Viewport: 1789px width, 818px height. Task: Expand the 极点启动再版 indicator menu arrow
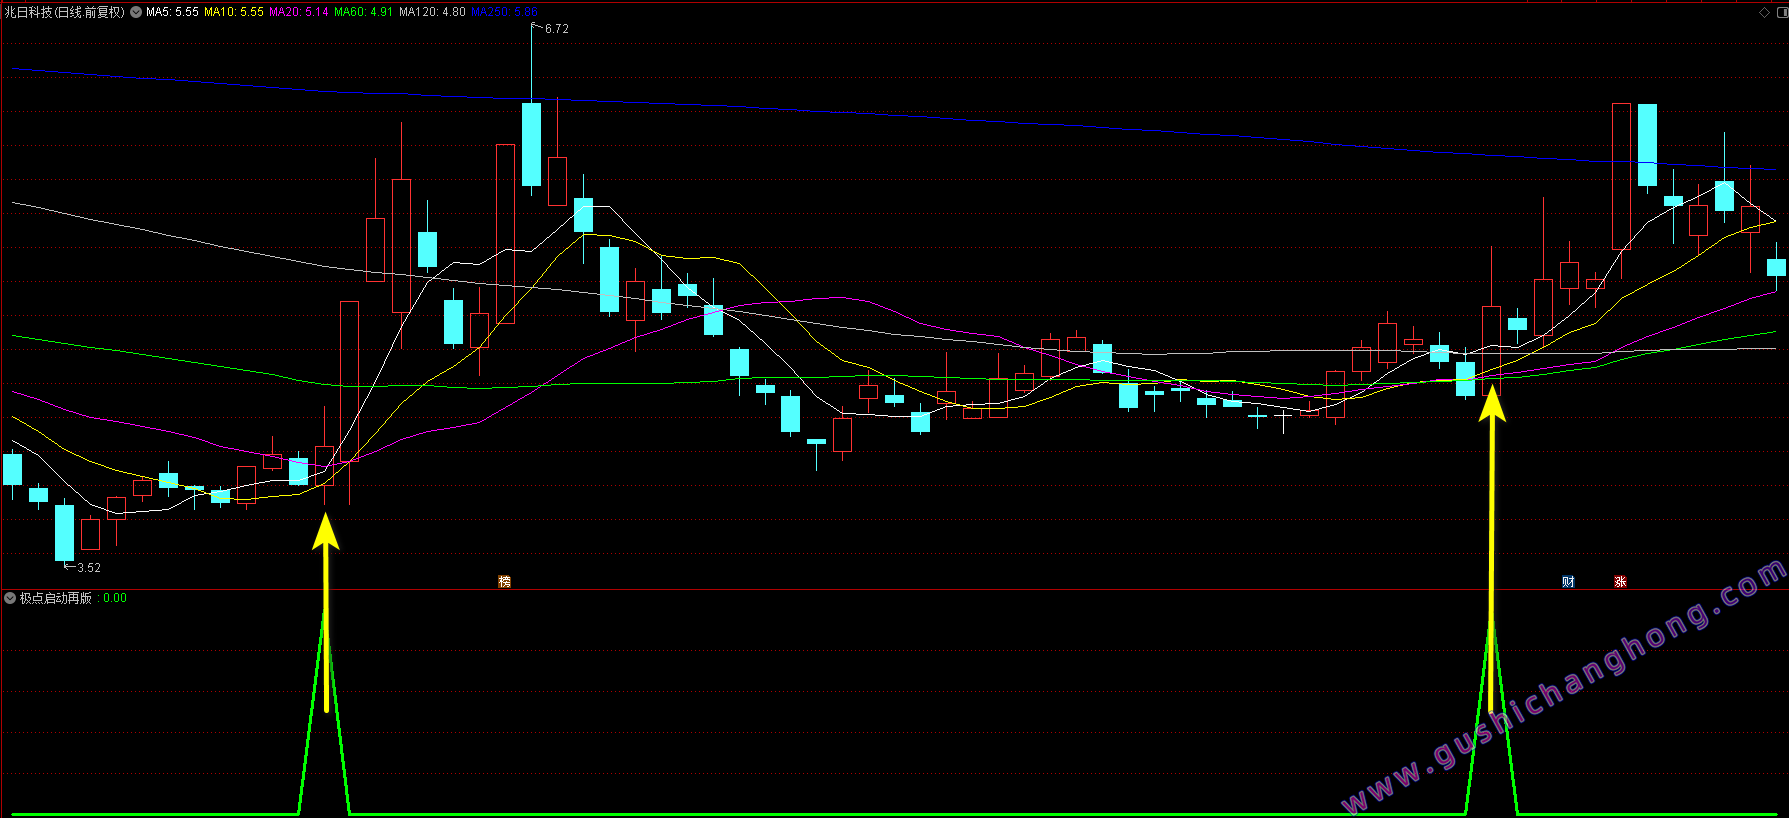pos(10,598)
